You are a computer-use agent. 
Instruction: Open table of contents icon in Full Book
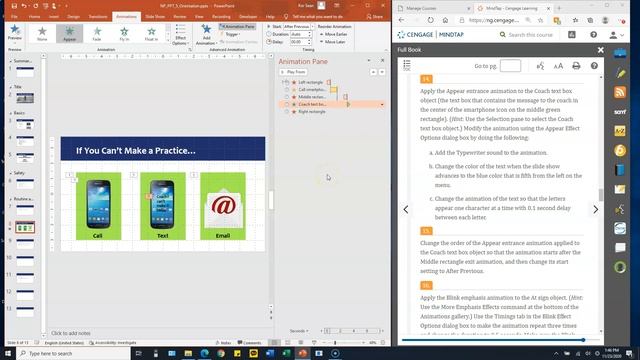click(x=407, y=65)
